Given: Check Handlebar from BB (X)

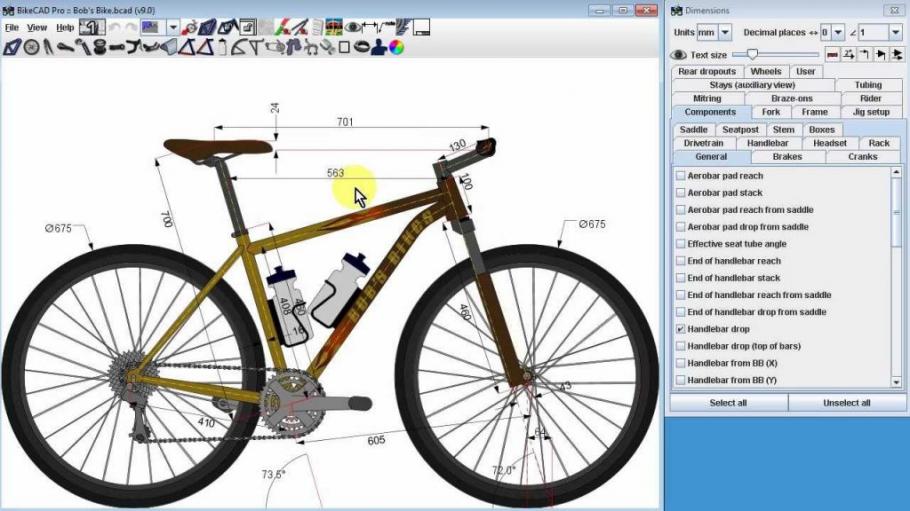Looking at the screenshot, I should [681, 363].
